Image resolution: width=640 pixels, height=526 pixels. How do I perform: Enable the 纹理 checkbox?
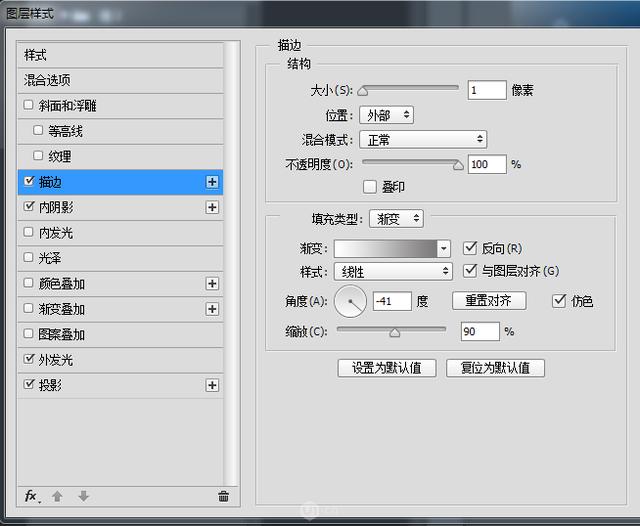(38, 155)
